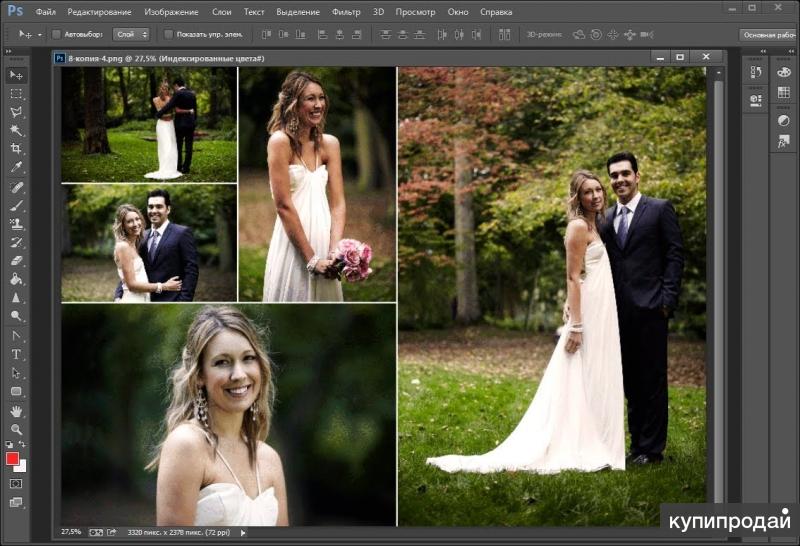Select the History Brush tool
This screenshot has height=546, width=800.
(16, 242)
